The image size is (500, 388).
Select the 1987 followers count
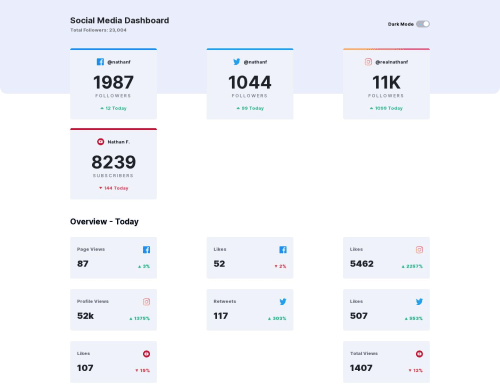113,82
